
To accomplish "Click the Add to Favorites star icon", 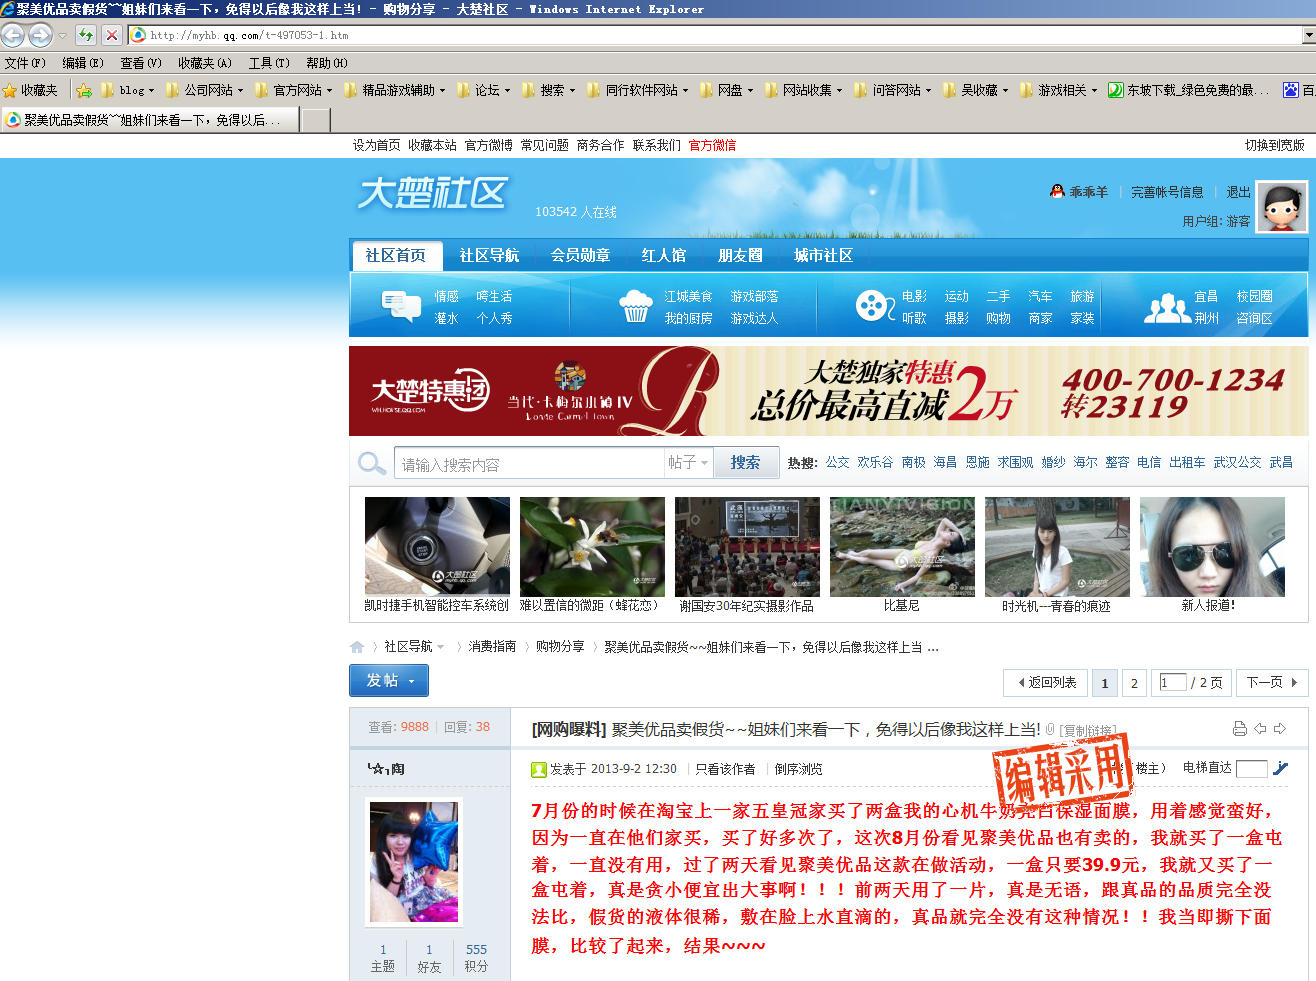I will tap(84, 90).
